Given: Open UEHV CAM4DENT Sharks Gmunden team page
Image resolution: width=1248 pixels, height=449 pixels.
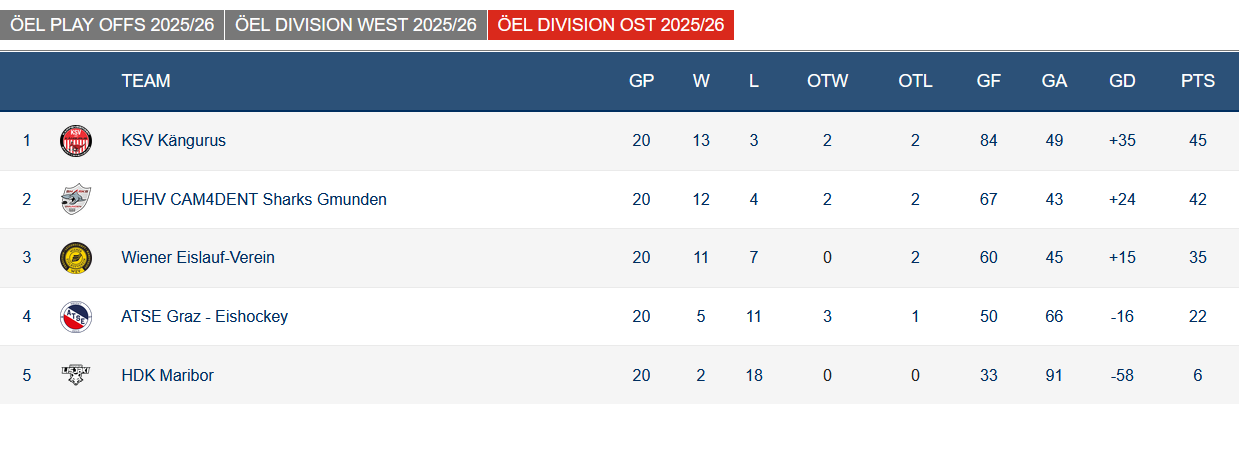Looking at the screenshot, I should click(254, 199).
